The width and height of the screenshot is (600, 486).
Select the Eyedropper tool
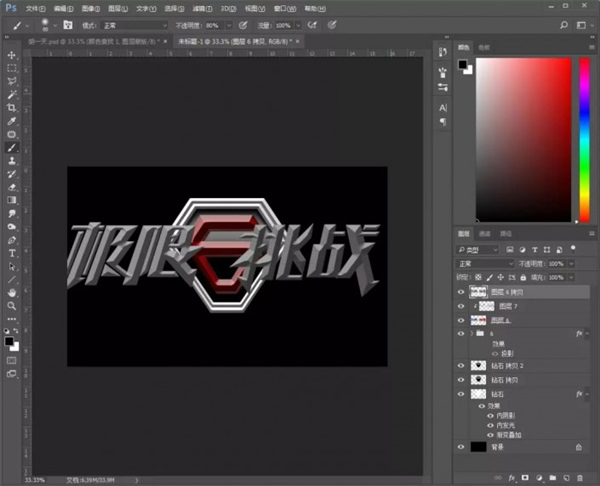11,121
